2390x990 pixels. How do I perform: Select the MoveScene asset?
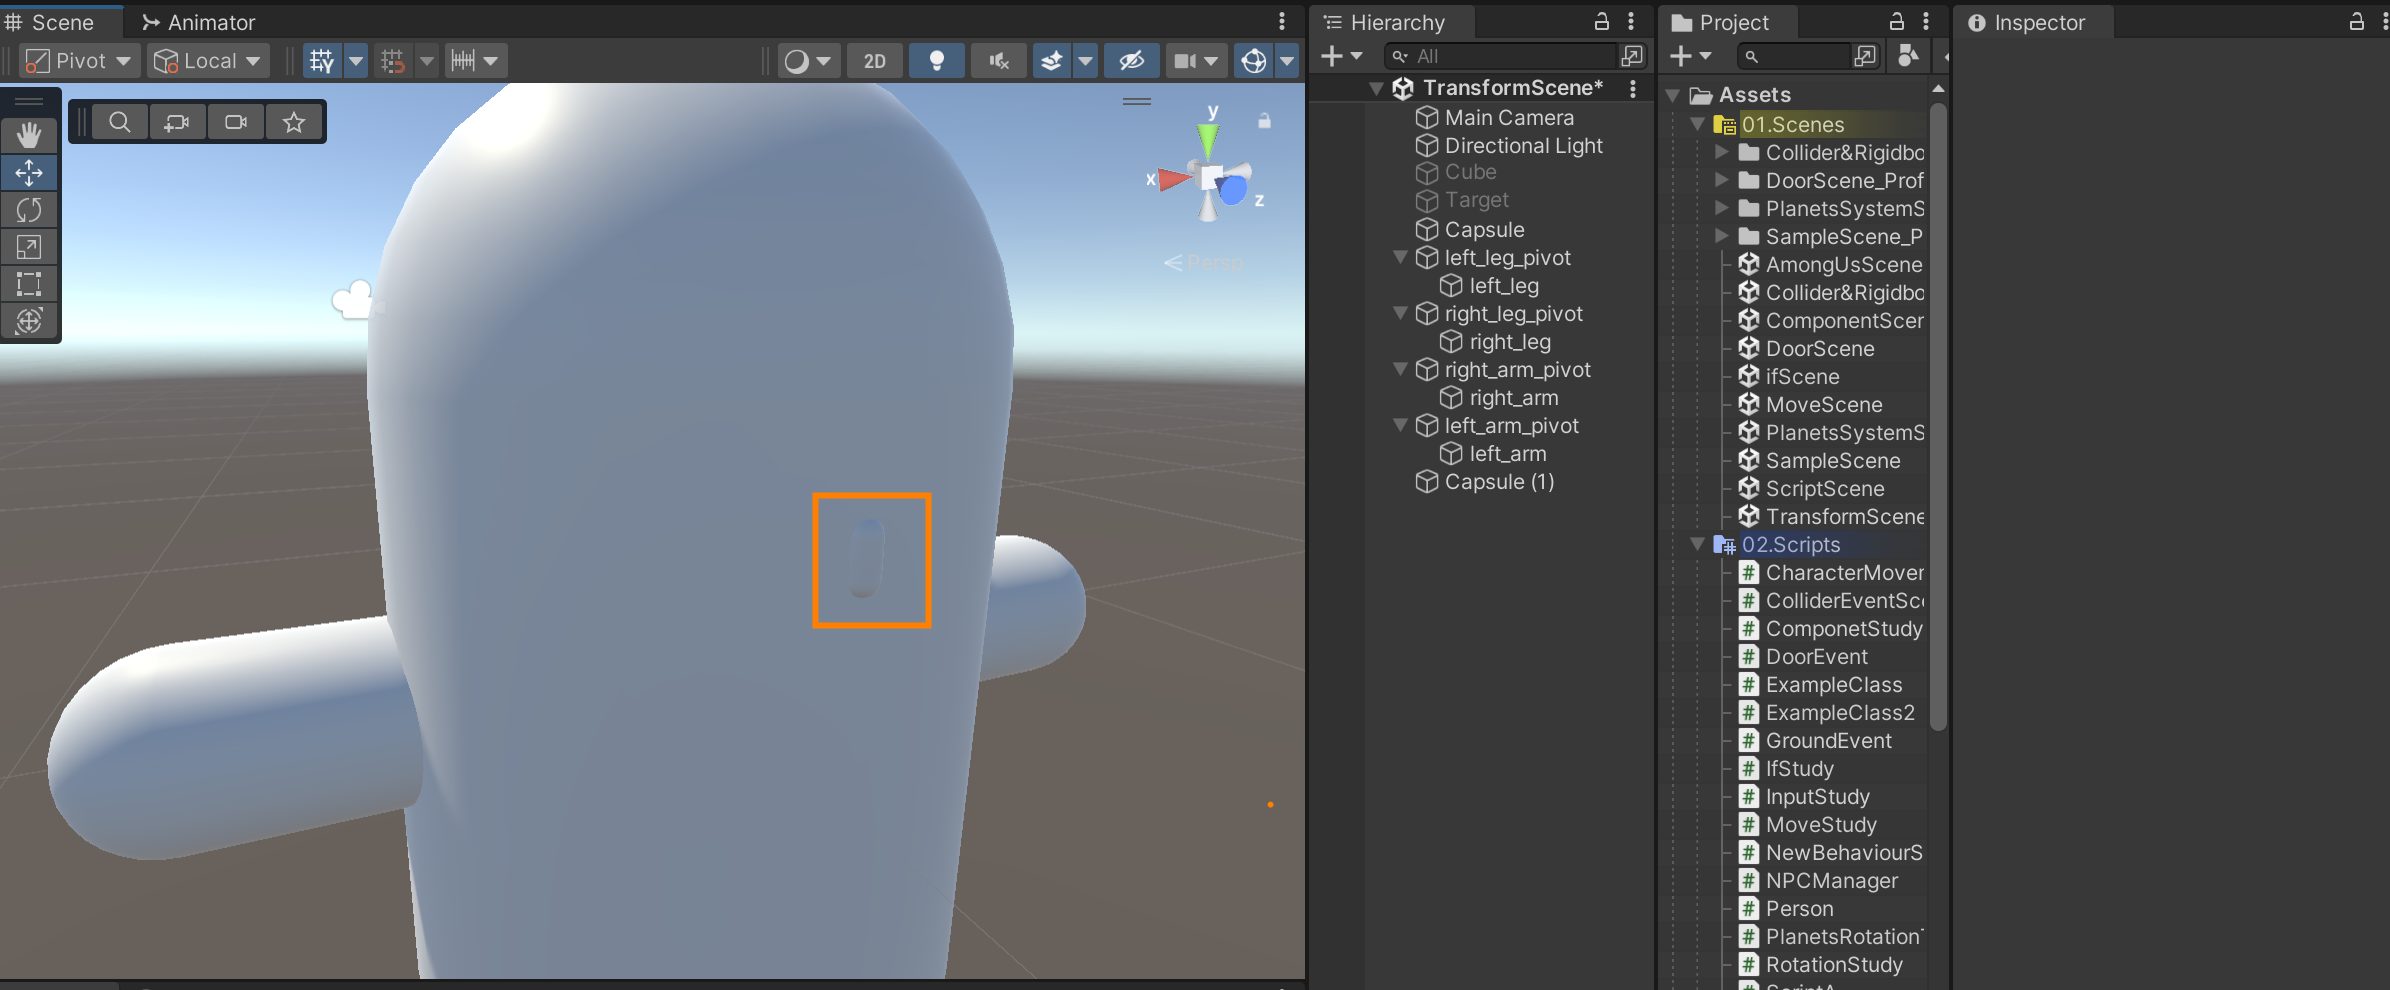(1823, 405)
